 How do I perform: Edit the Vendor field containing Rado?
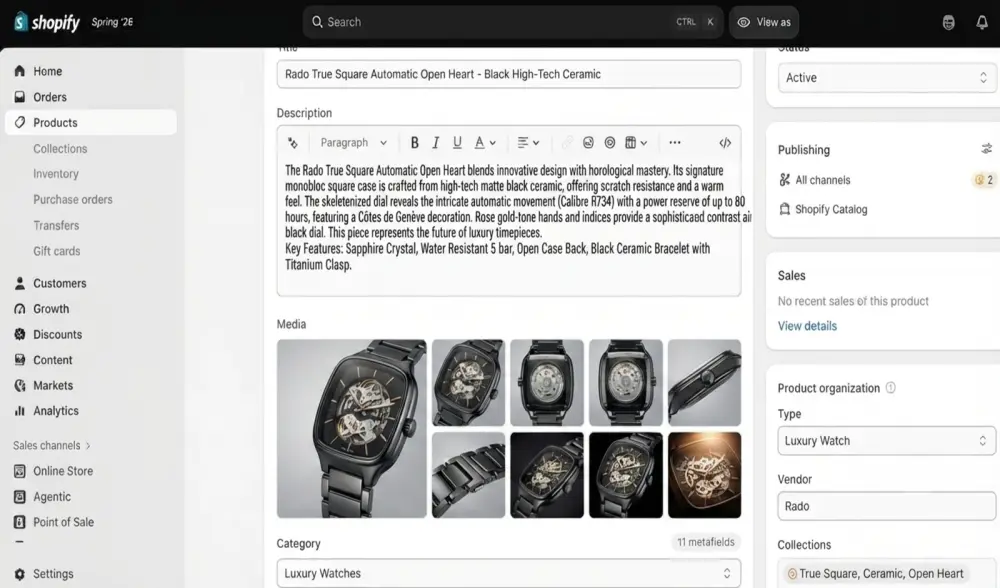(886, 506)
